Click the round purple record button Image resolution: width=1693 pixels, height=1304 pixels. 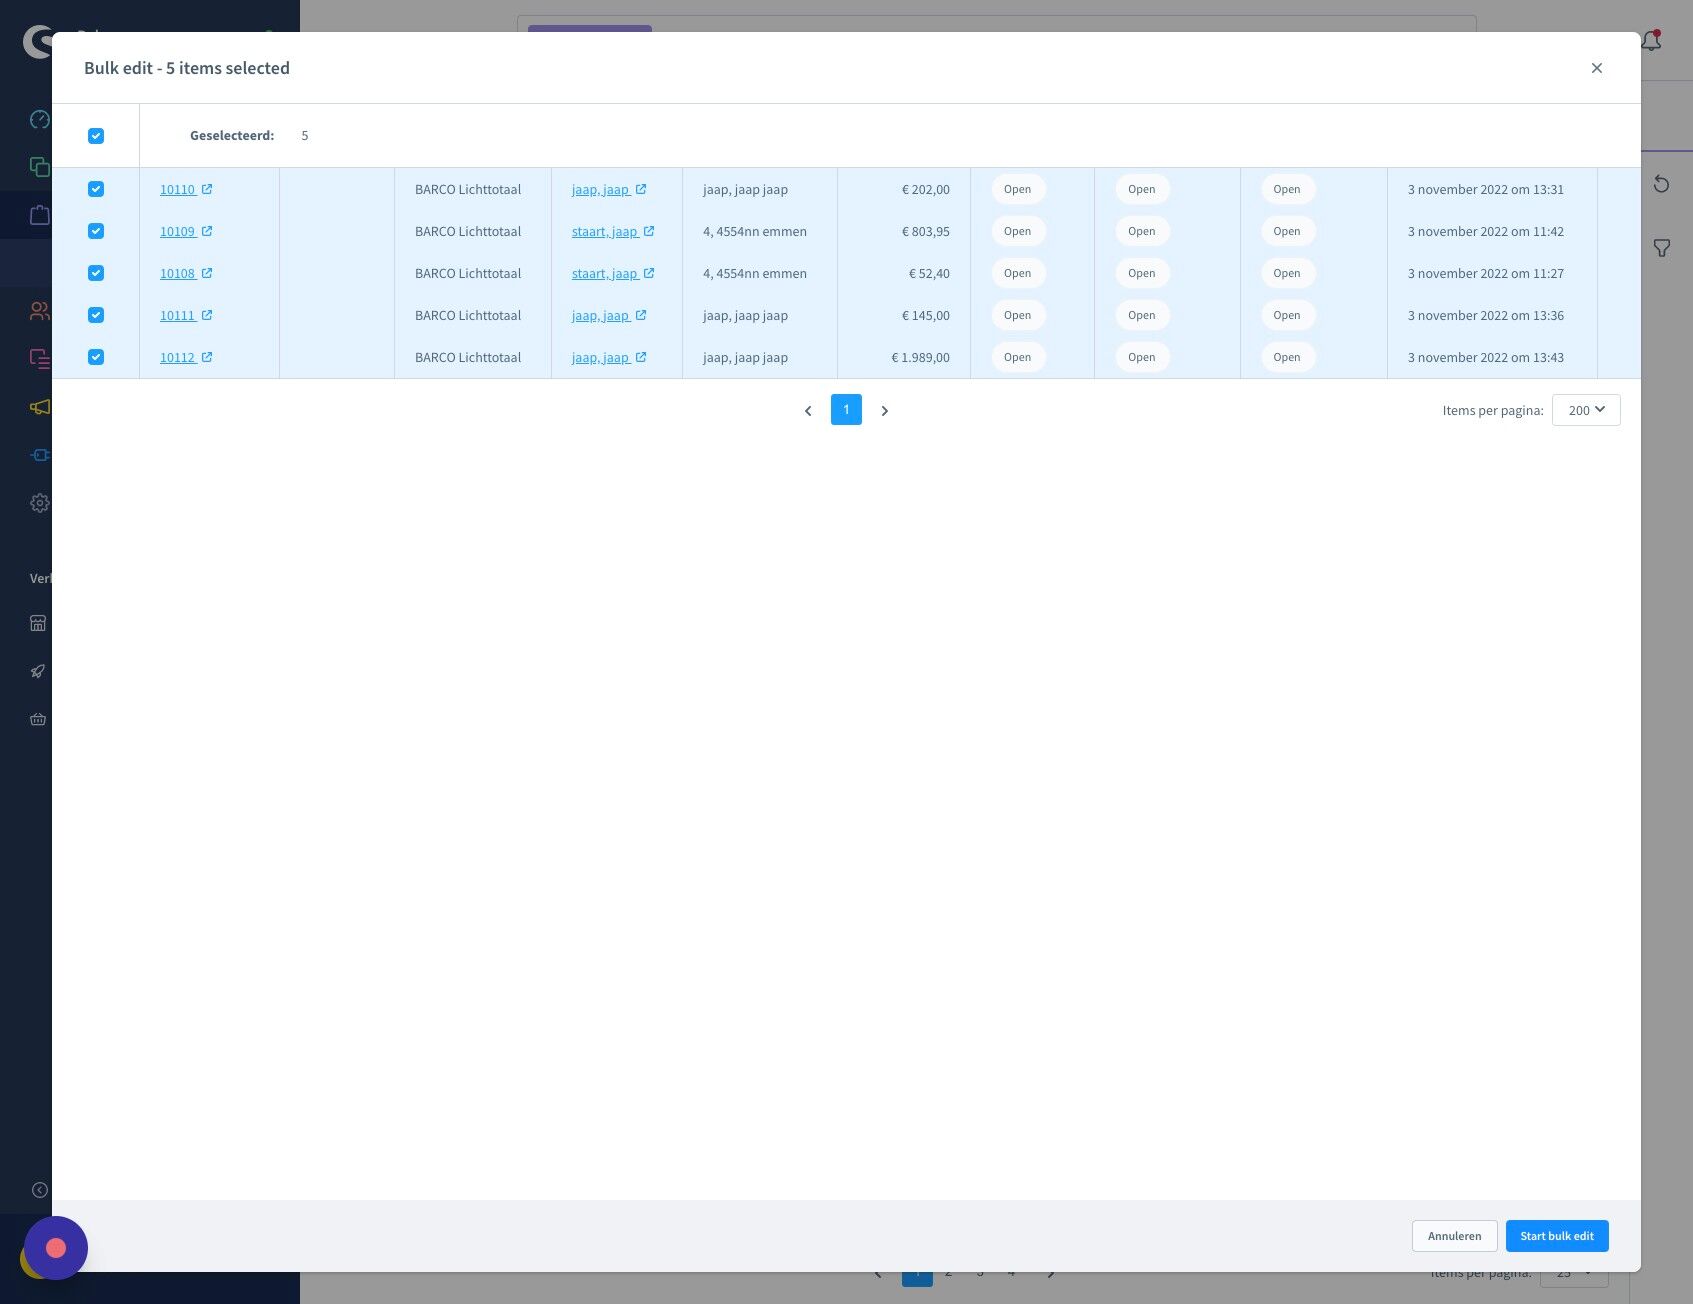(56, 1248)
